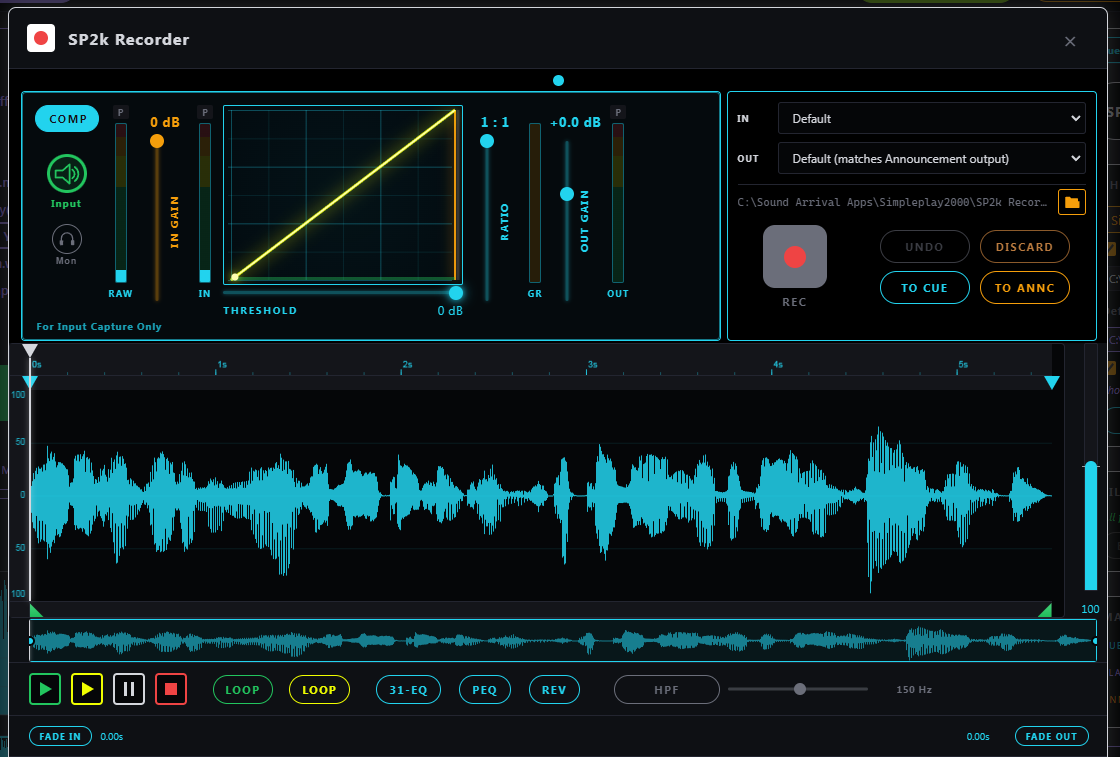Click the white playhead marker at 0s
The height and width of the screenshot is (757, 1120).
click(x=29, y=350)
